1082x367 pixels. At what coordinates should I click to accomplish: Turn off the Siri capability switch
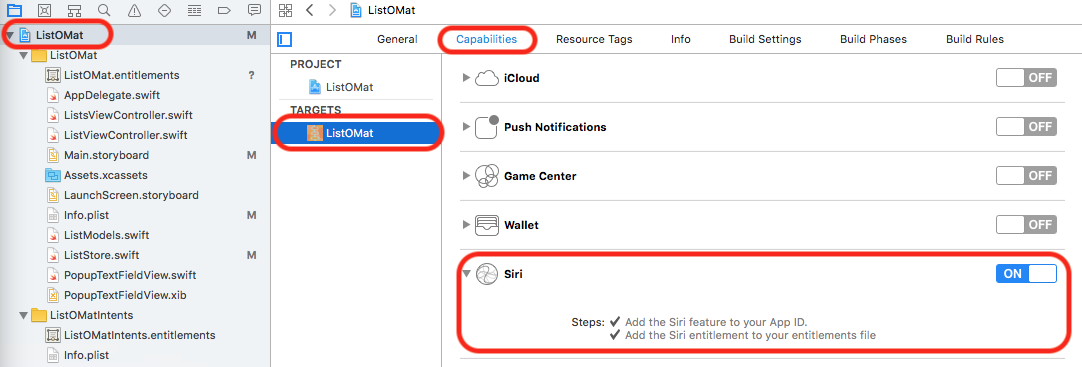[x=1026, y=274]
